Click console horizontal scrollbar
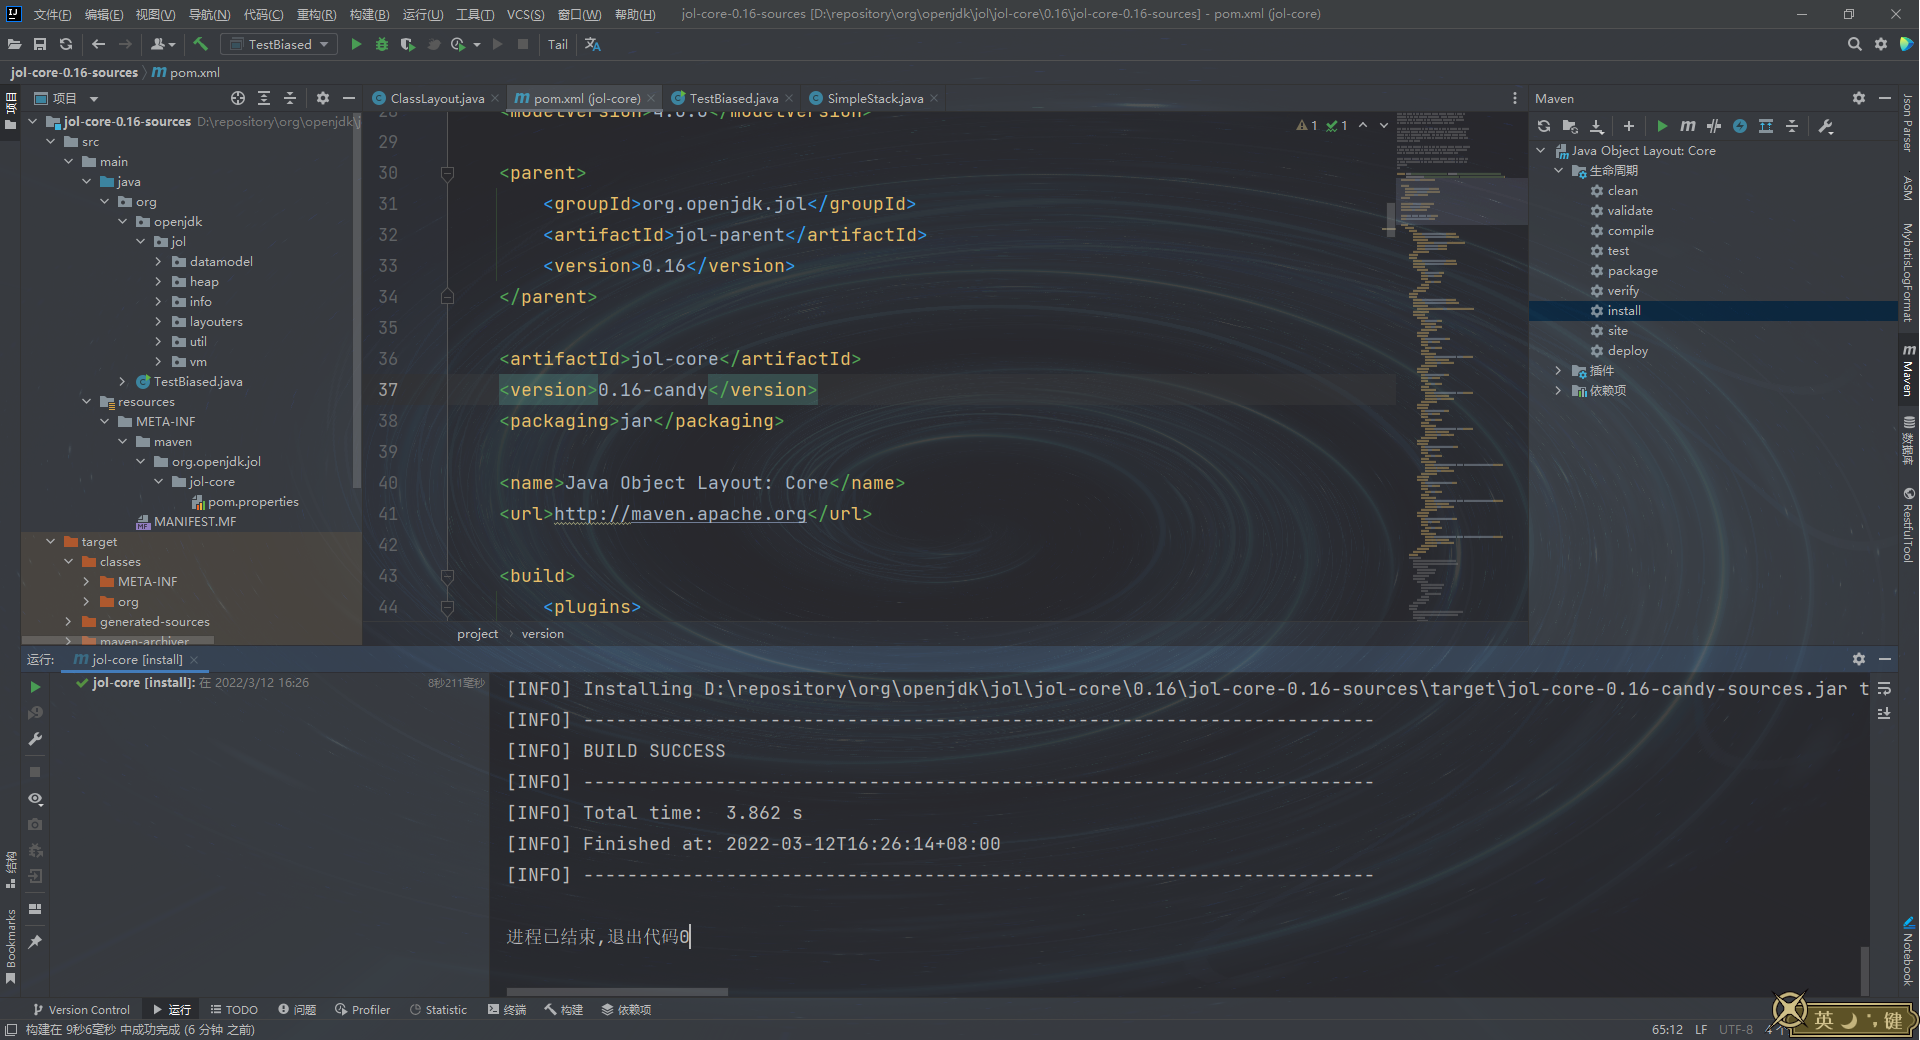The image size is (1920, 1040). tap(617, 992)
